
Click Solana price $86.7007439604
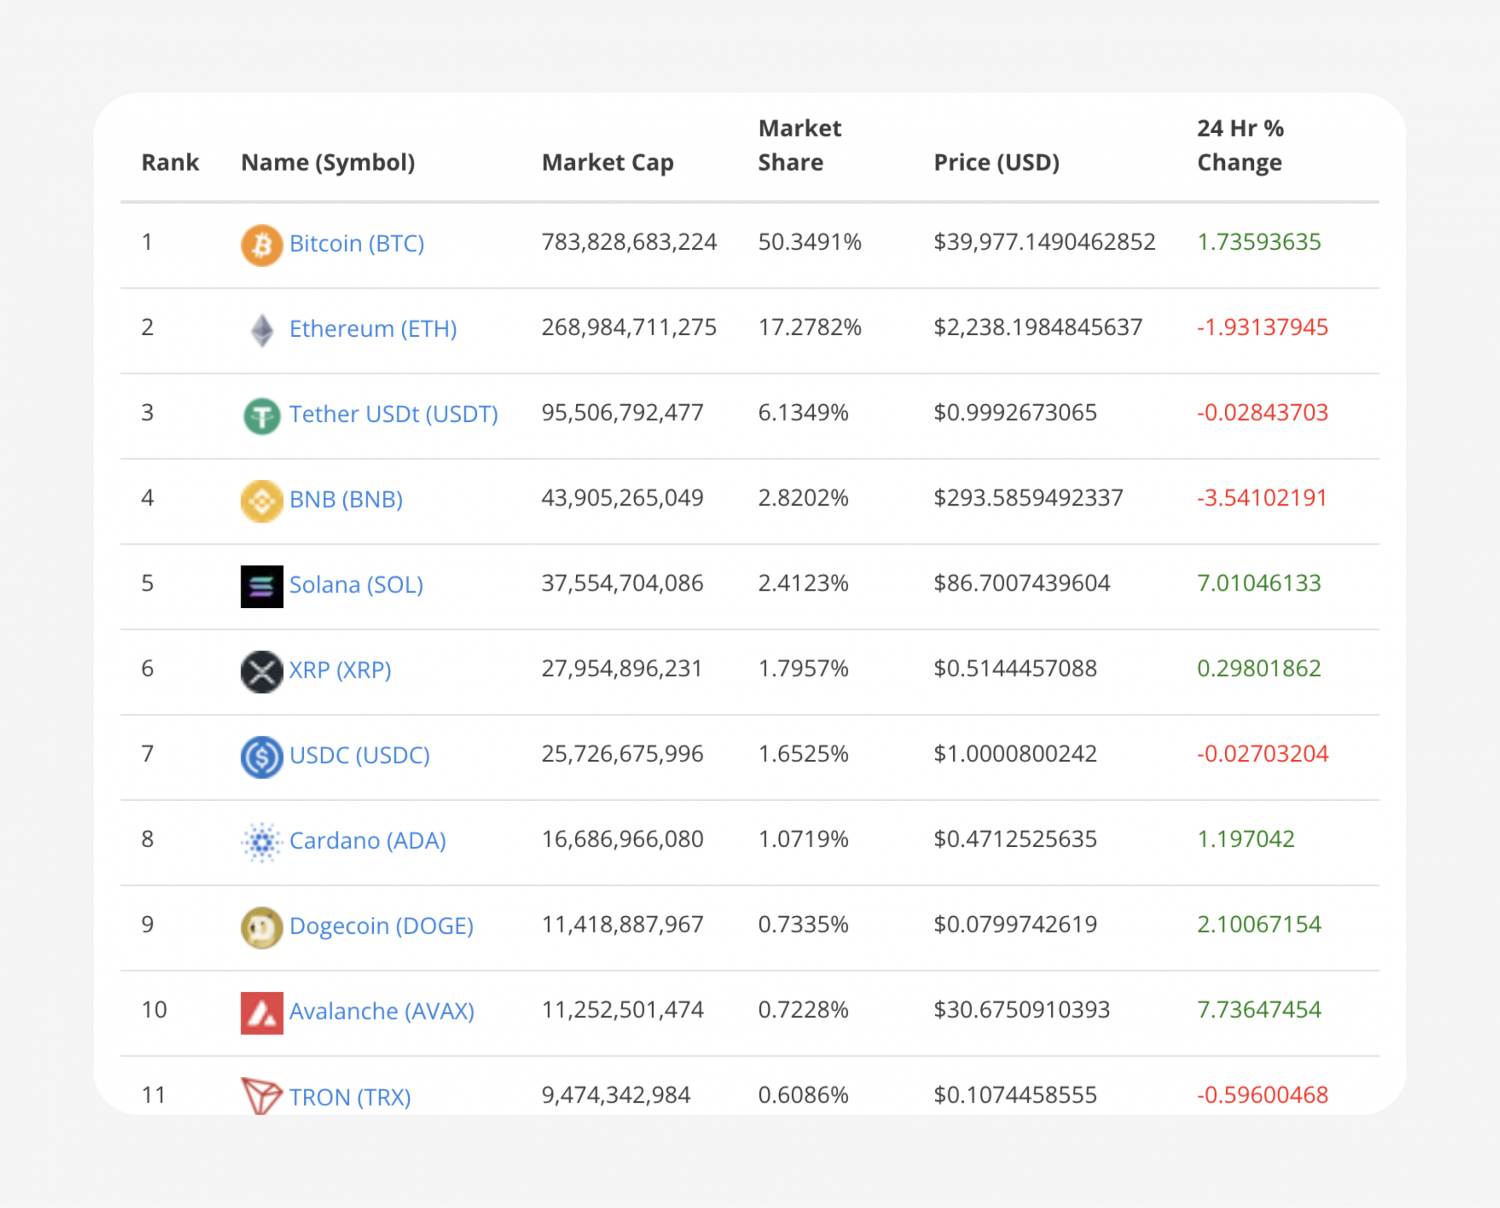(1022, 583)
